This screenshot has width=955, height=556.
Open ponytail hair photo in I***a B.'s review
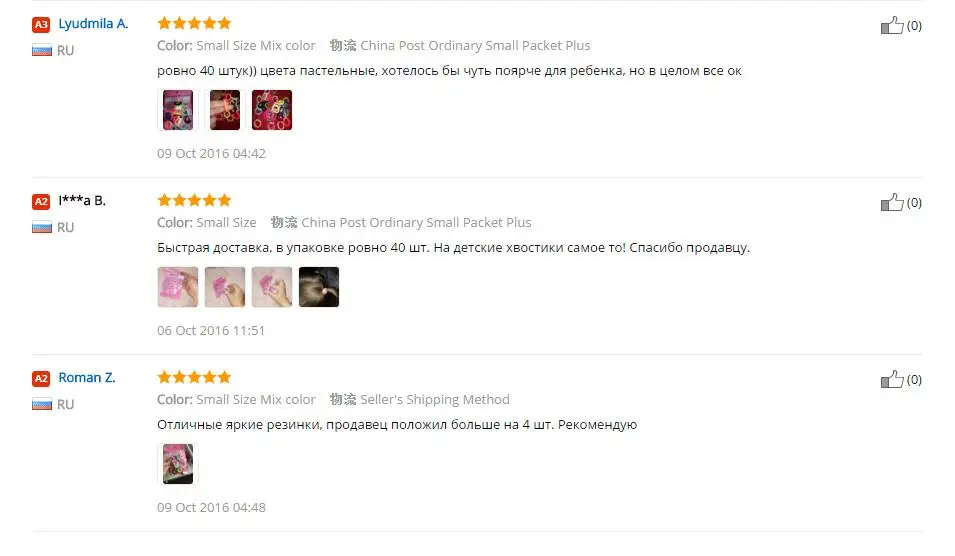[x=319, y=287]
